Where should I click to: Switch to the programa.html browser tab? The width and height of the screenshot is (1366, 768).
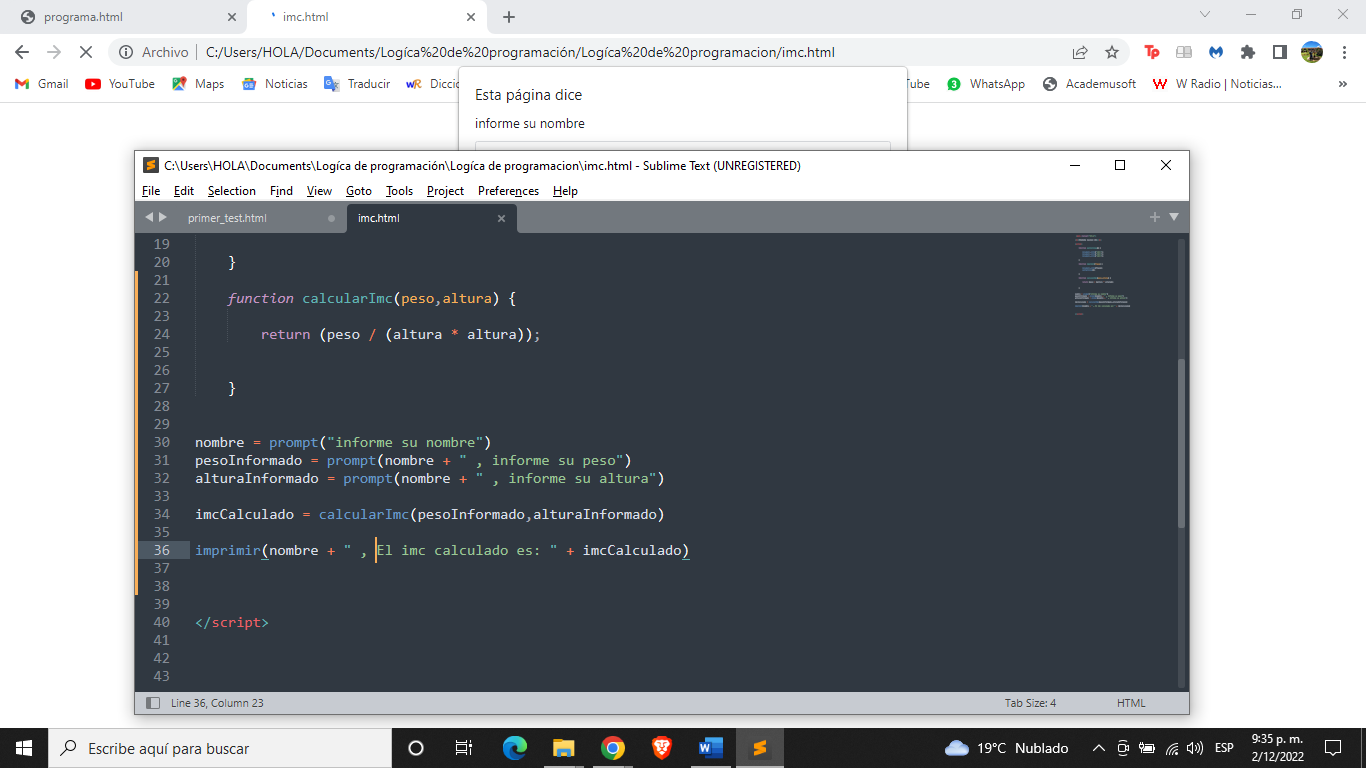point(125,17)
